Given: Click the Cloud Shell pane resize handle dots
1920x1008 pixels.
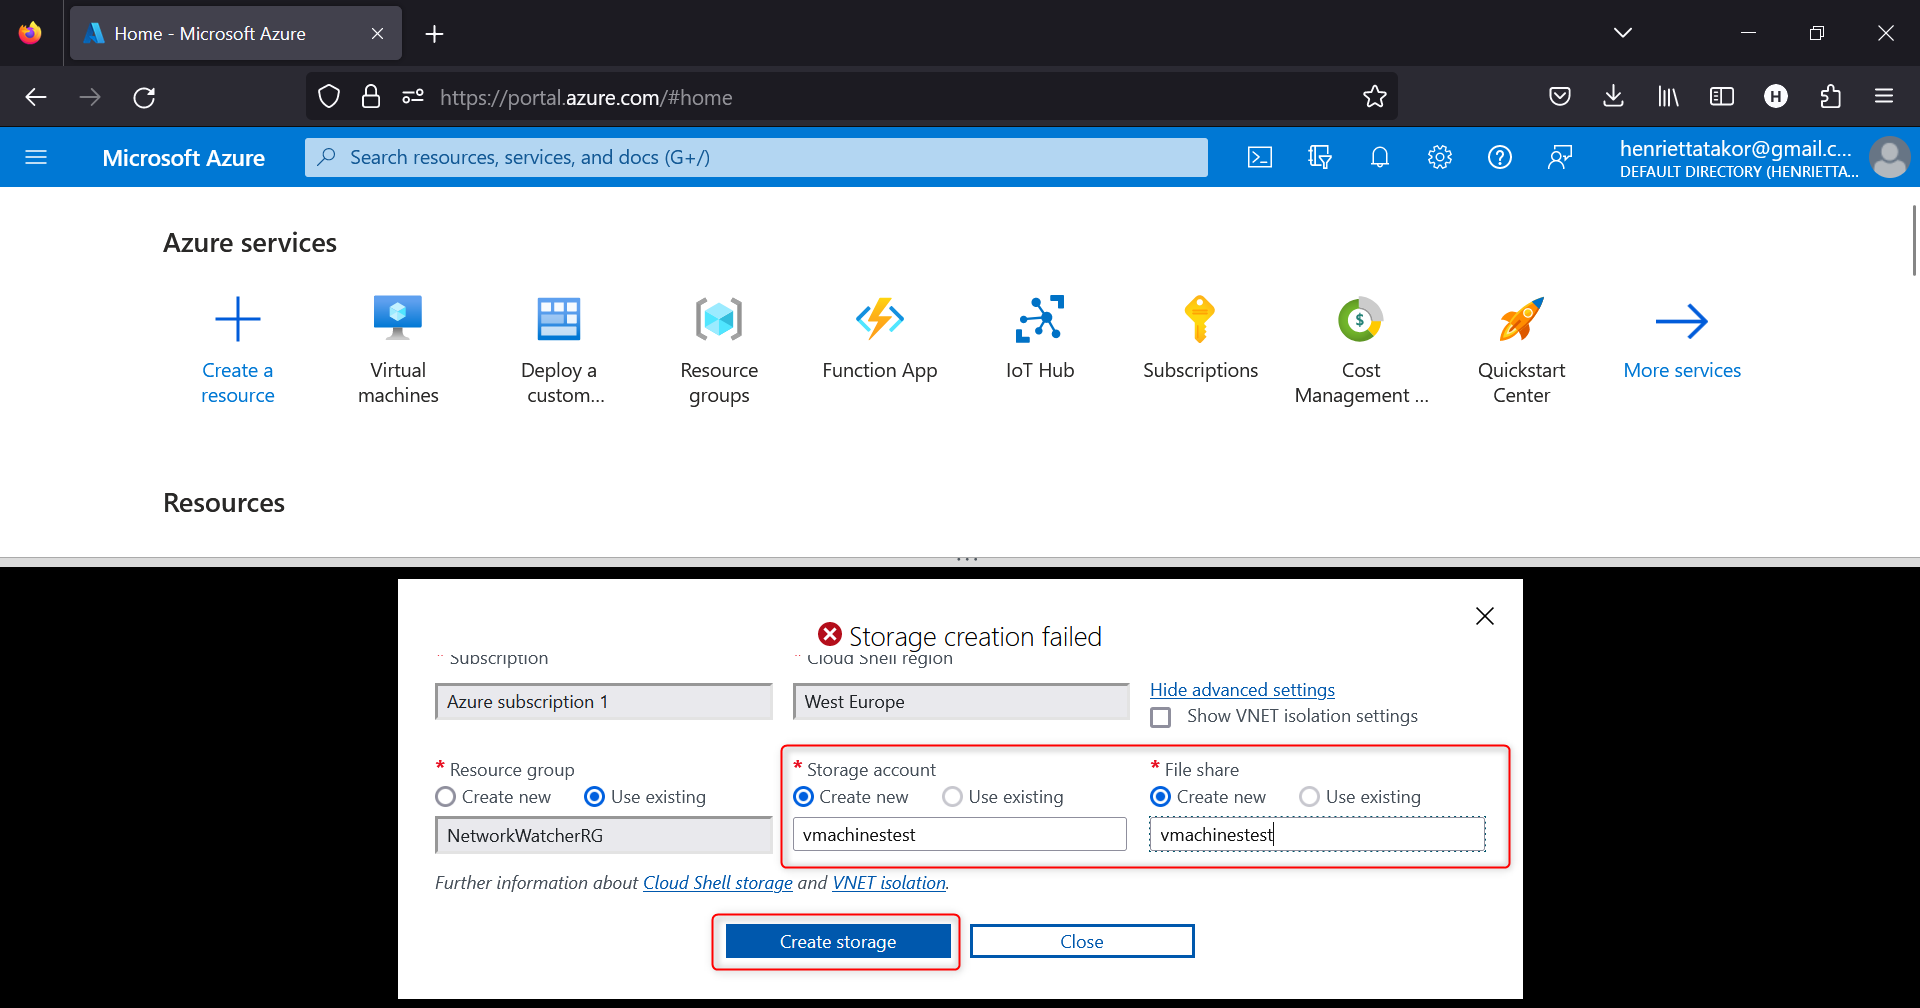Looking at the screenshot, I should tap(967, 559).
